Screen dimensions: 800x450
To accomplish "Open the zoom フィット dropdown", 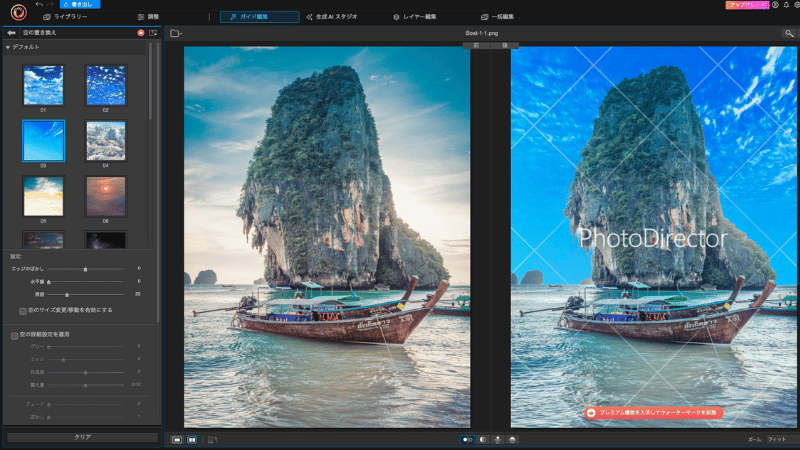I will tap(783, 439).
